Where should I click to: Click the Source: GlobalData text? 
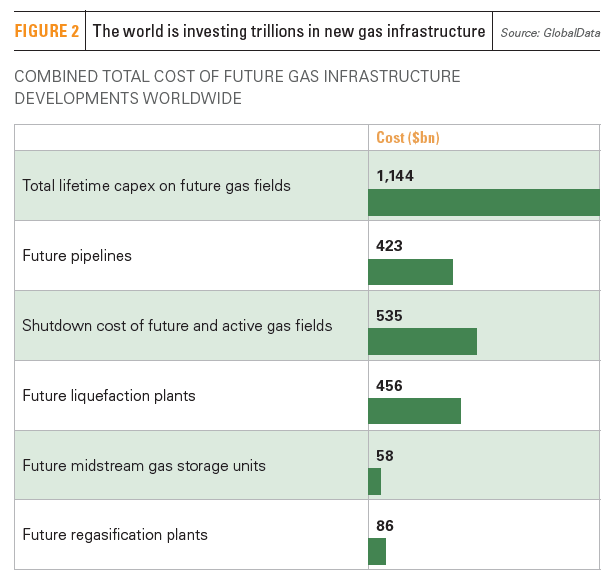coord(552,33)
